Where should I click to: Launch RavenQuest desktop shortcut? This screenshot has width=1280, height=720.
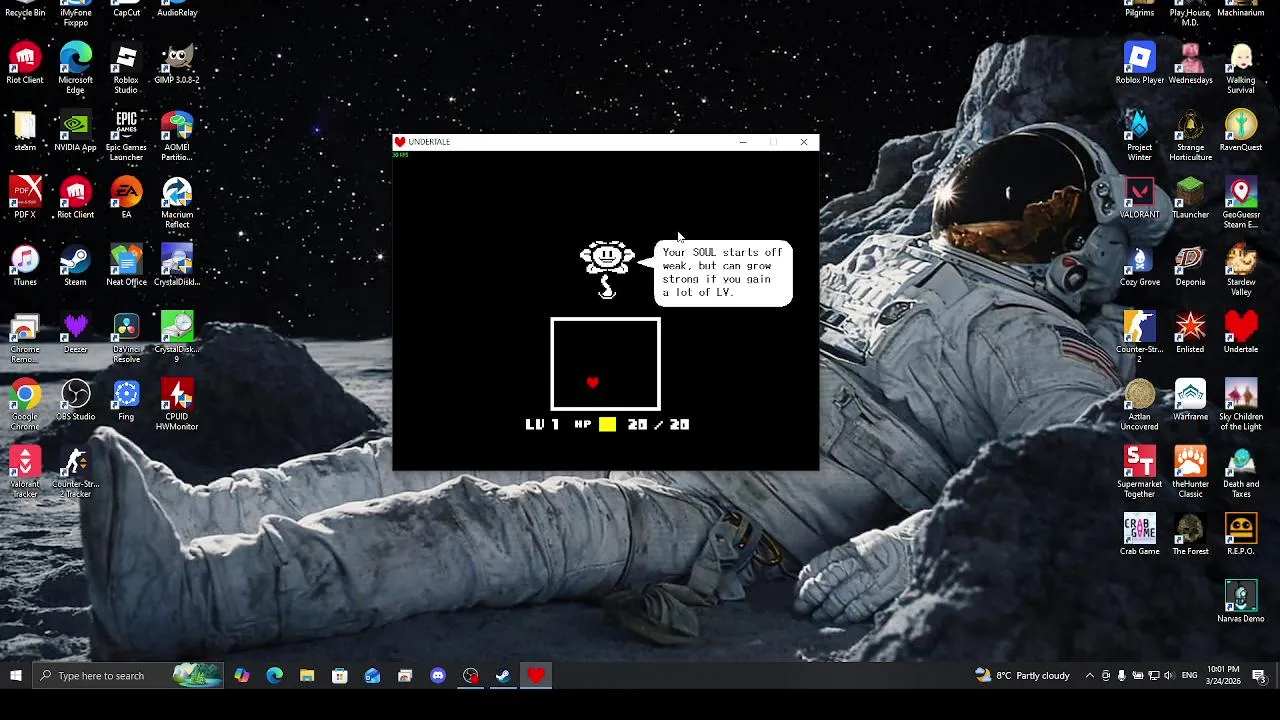pos(1241,130)
